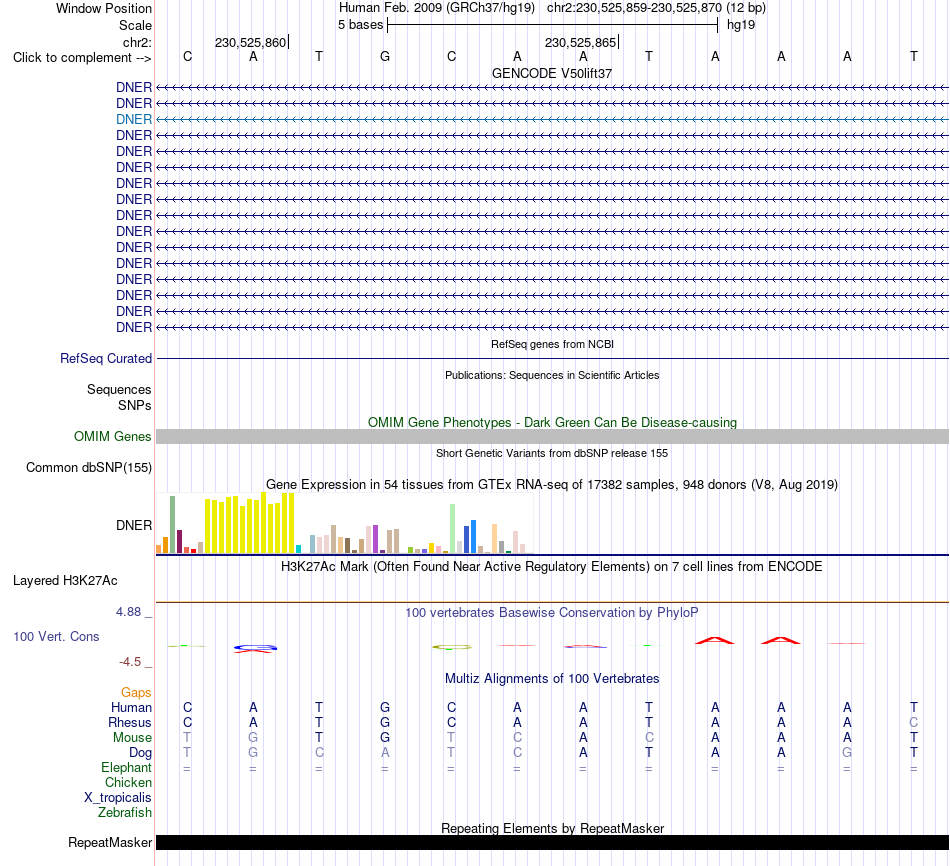Click the cyan bar in GTEx expression chart
Image resolution: width=950 pixels, height=866 pixels.
click(298, 549)
